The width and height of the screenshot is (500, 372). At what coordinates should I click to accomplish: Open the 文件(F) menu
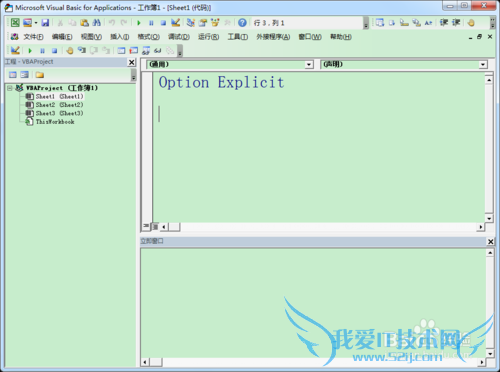tap(33, 37)
